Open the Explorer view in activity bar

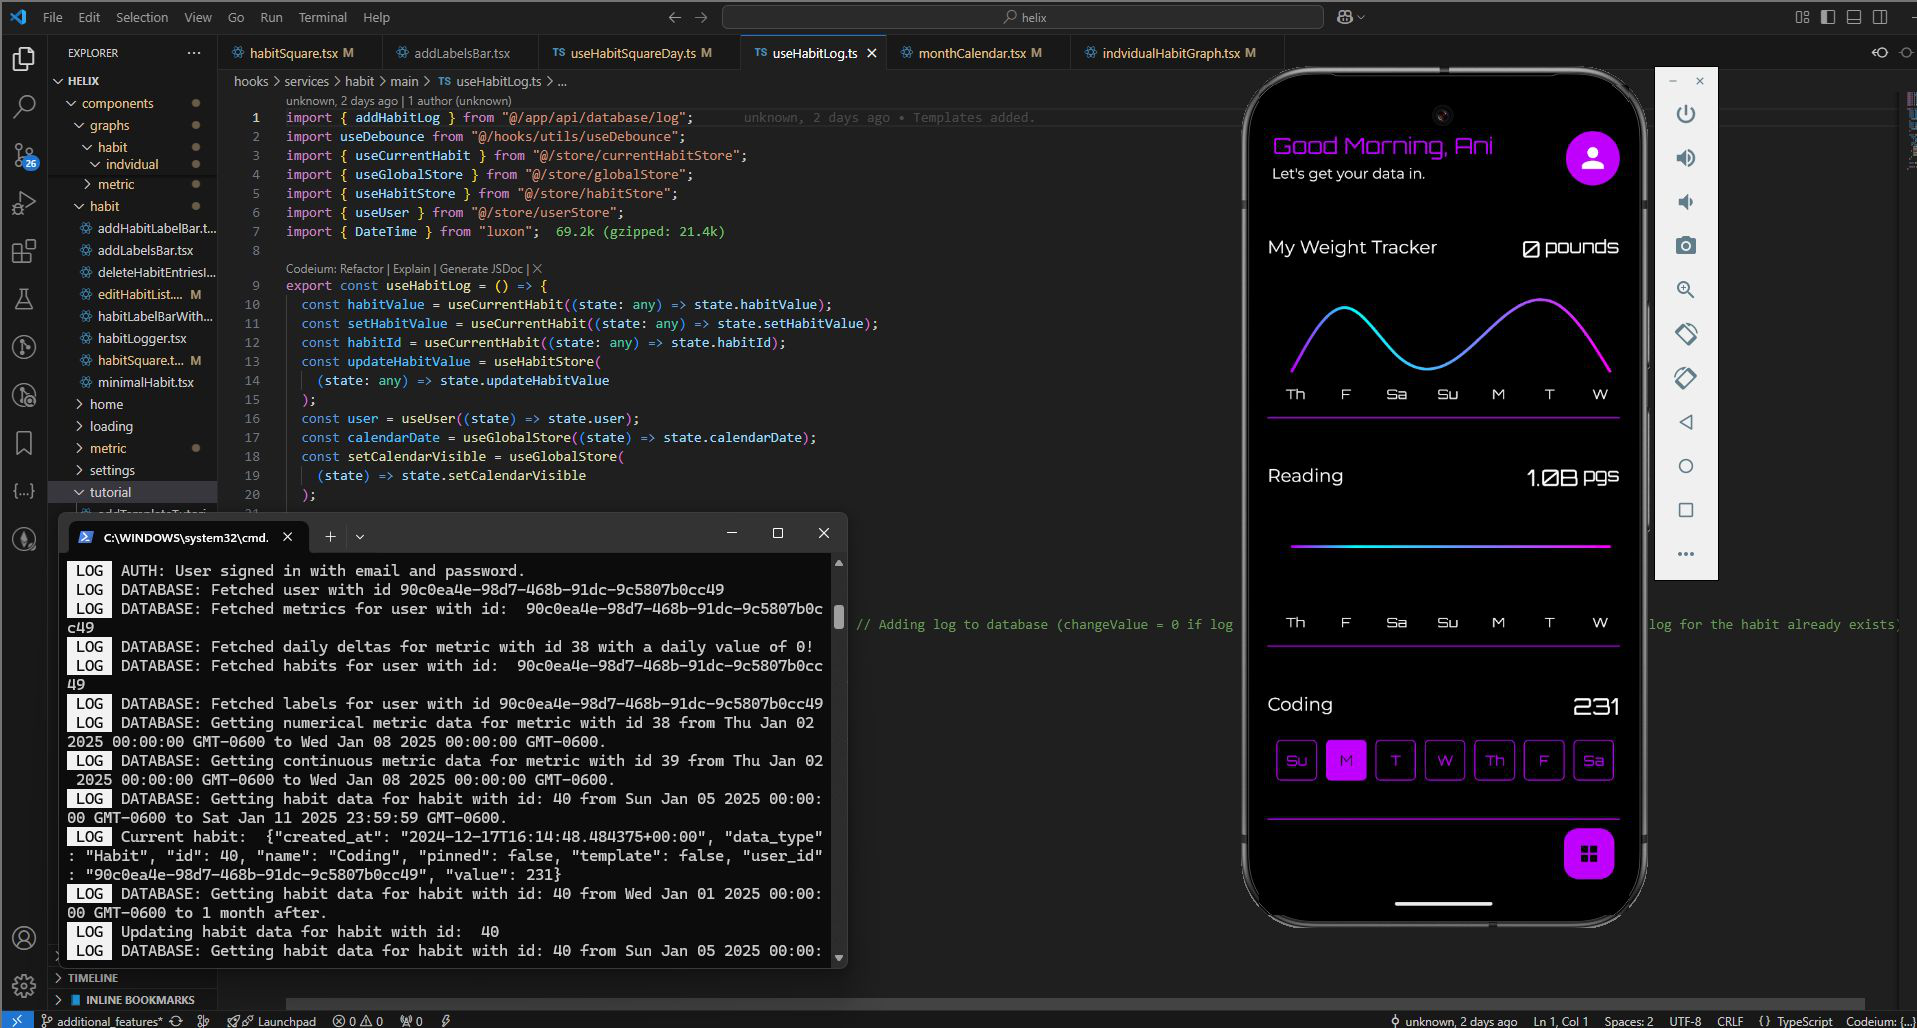tap(24, 60)
